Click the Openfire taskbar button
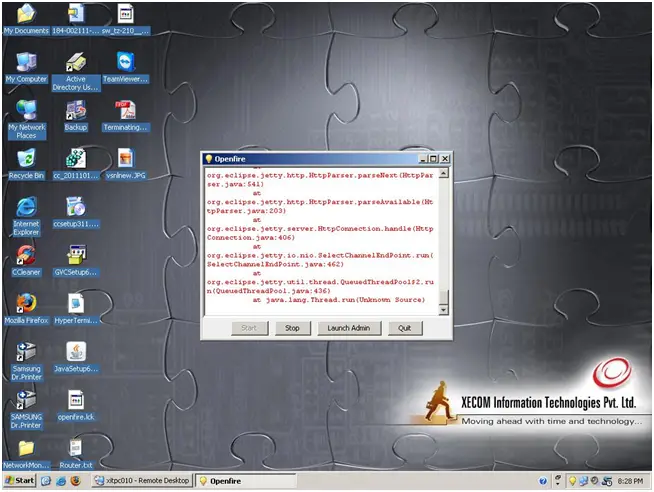The image size is (654, 492). coord(246,481)
